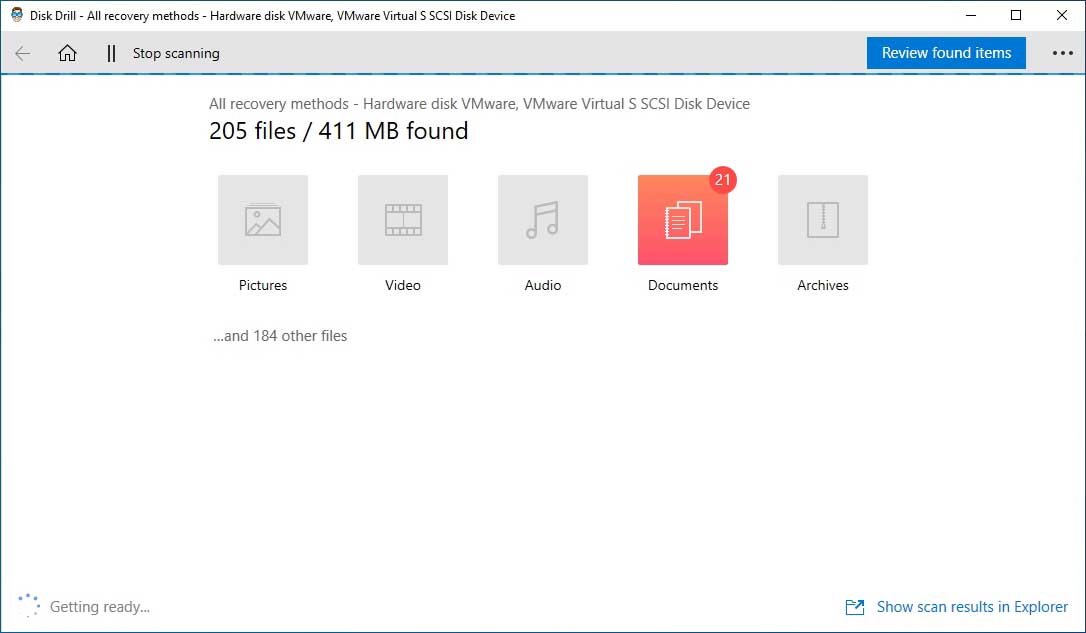Select the Archives category tile
The width and height of the screenshot is (1086, 633).
823,220
